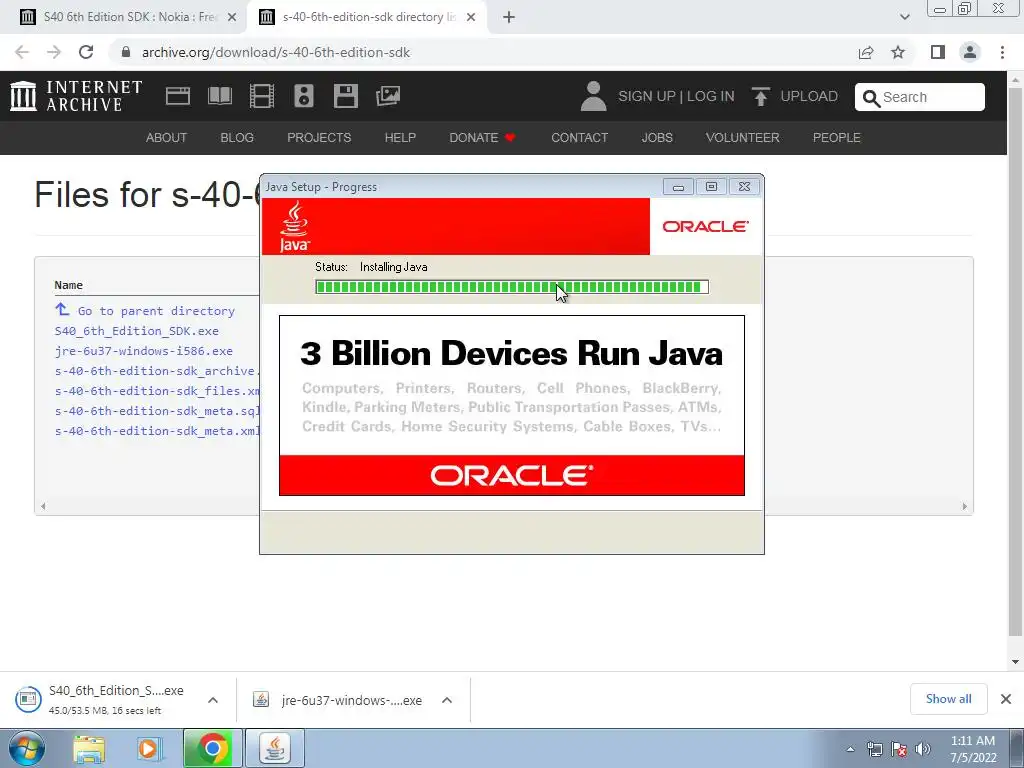Open the PROJECTS menu item
The image size is (1024, 768).
tap(319, 138)
